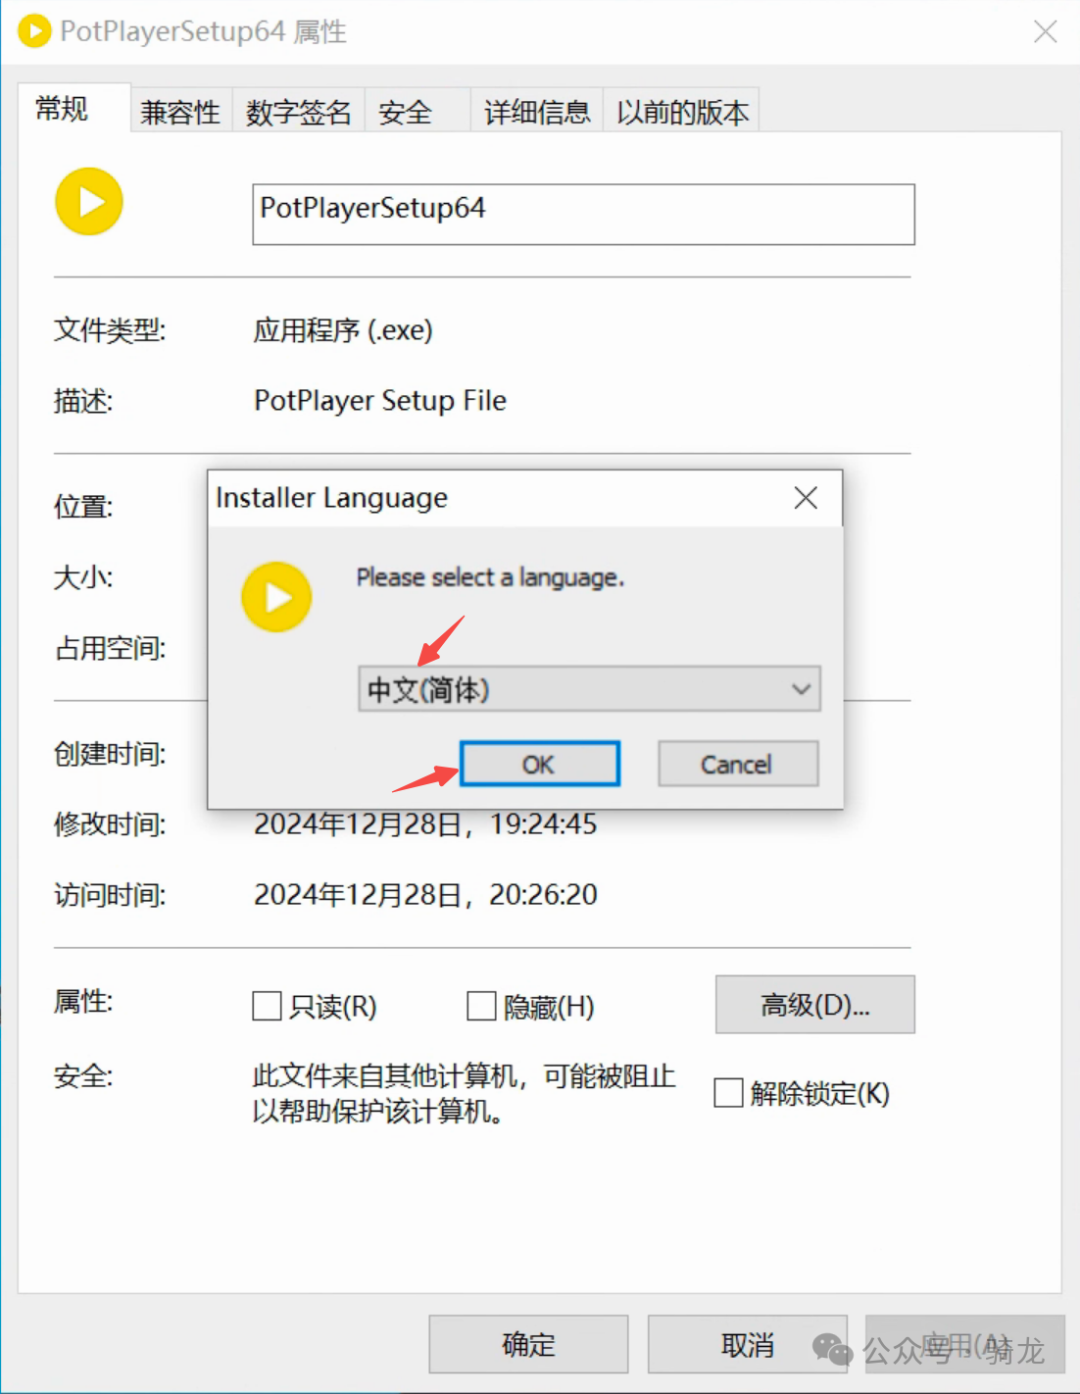Switch to the 兼容性 tab
1080x1394 pixels.
coord(179,111)
